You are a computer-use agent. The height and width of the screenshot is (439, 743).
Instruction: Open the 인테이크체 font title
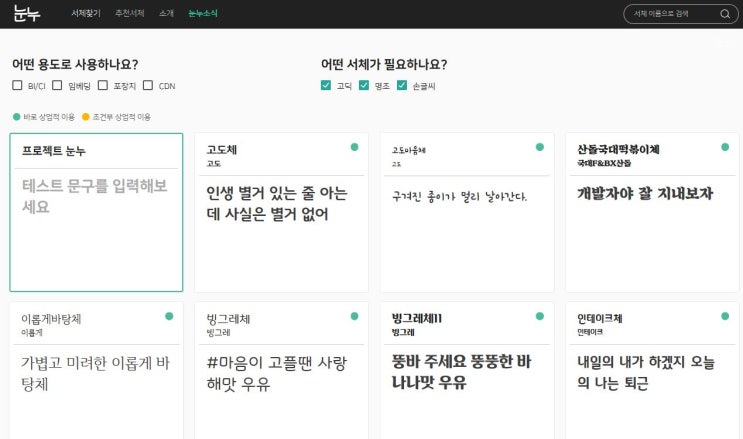click(x=599, y=319)
